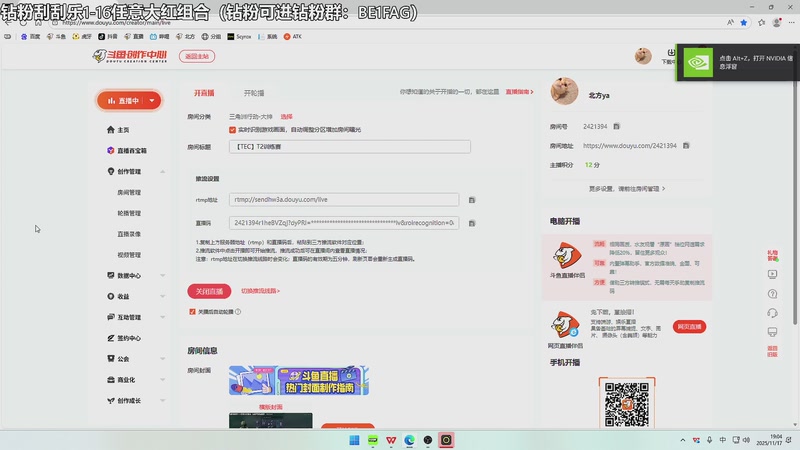
Task: Click the 创作管理 lightbulb icon
Action: 111,171
